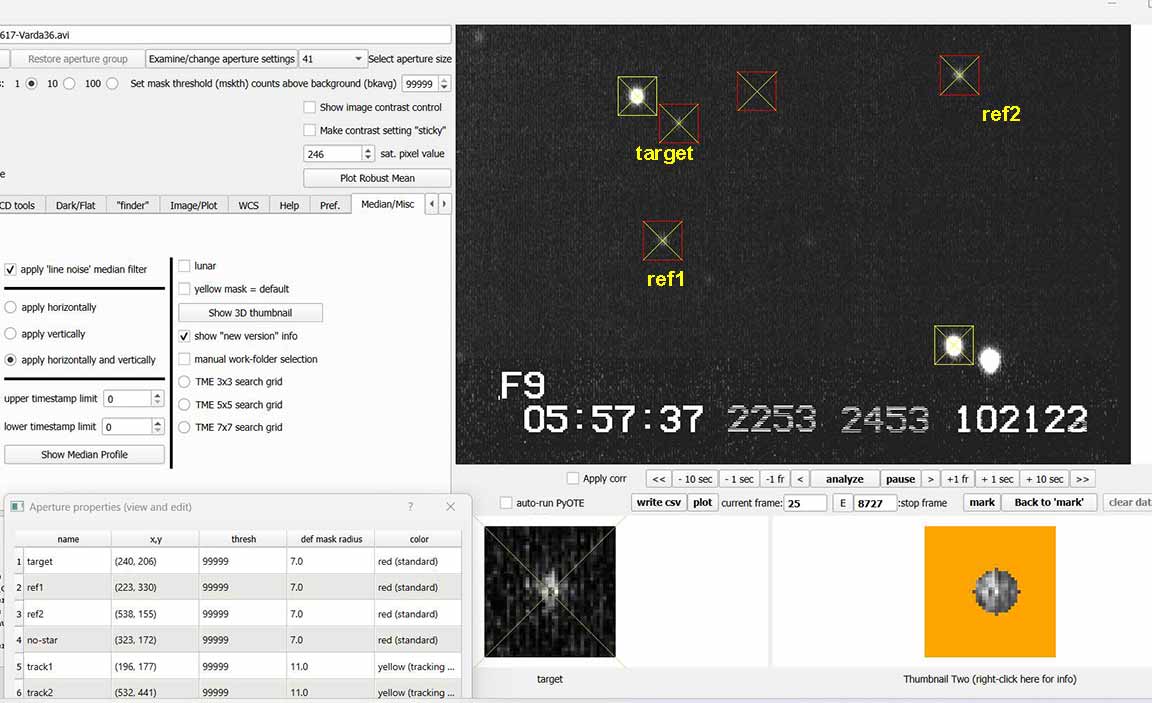
Task: Enable yellow mask = default checkbox
Action: pyautogui.click(x=184, y=289)
